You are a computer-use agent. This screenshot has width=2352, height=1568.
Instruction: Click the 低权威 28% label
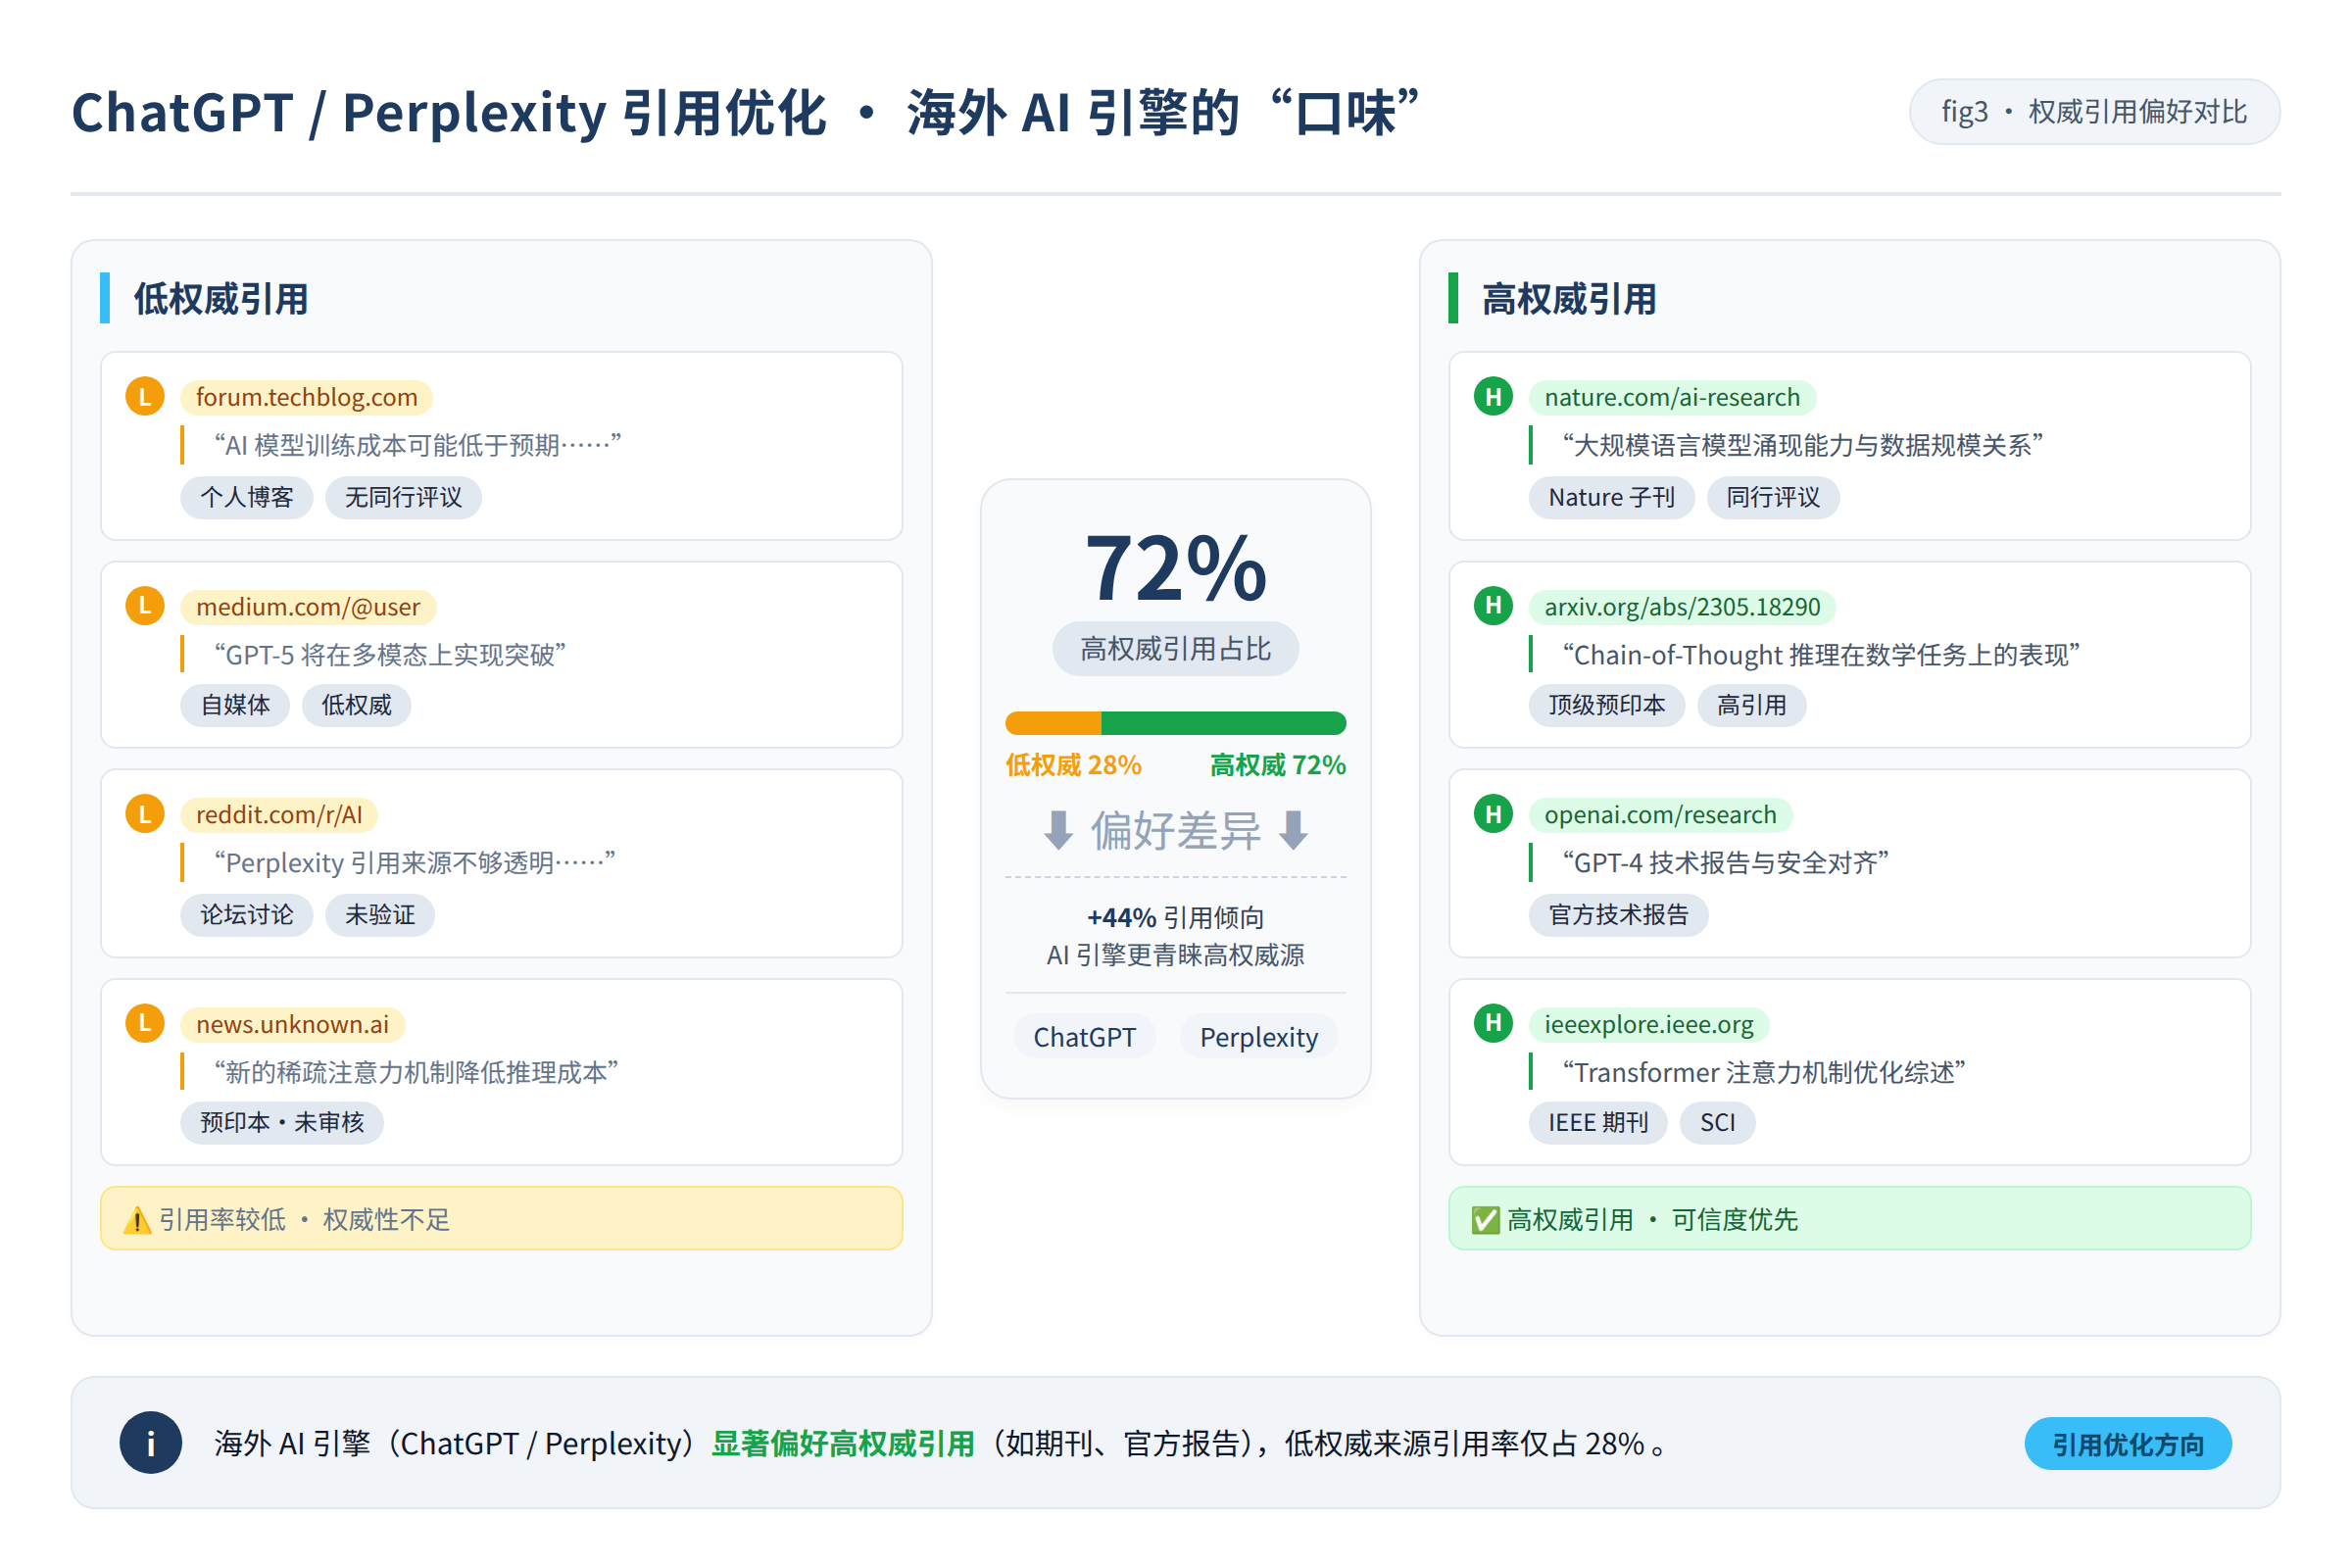(1073, 765)
